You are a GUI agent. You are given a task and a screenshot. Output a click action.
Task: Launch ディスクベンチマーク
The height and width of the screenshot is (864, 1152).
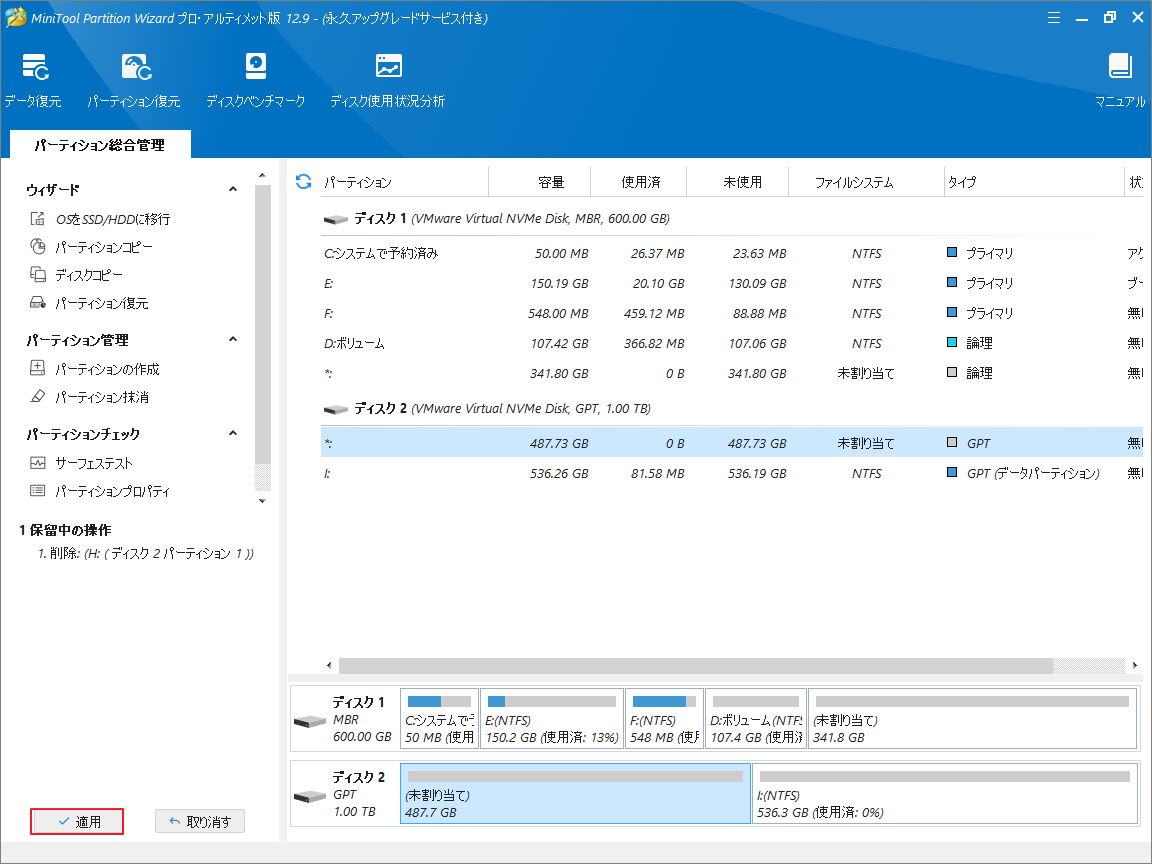(x=256, y=80)
